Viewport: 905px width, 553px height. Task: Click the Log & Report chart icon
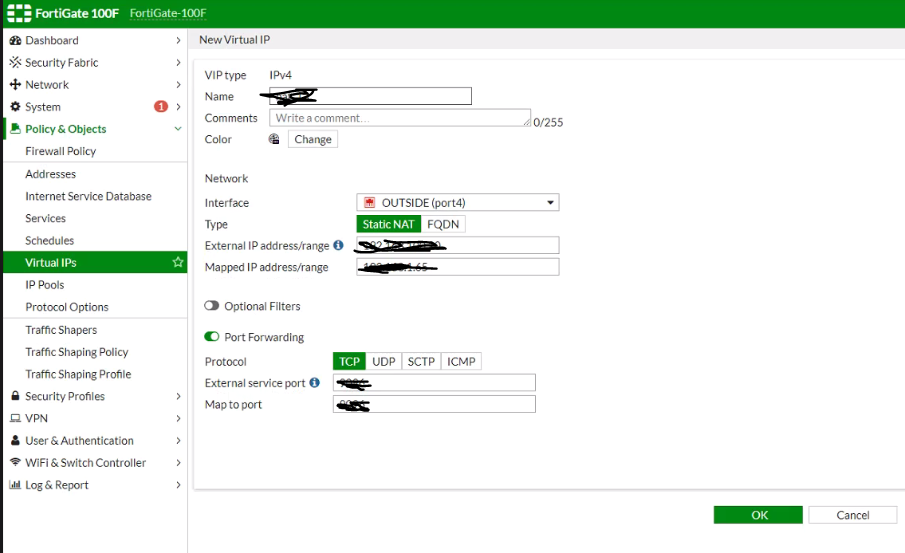tap(15, 485)
